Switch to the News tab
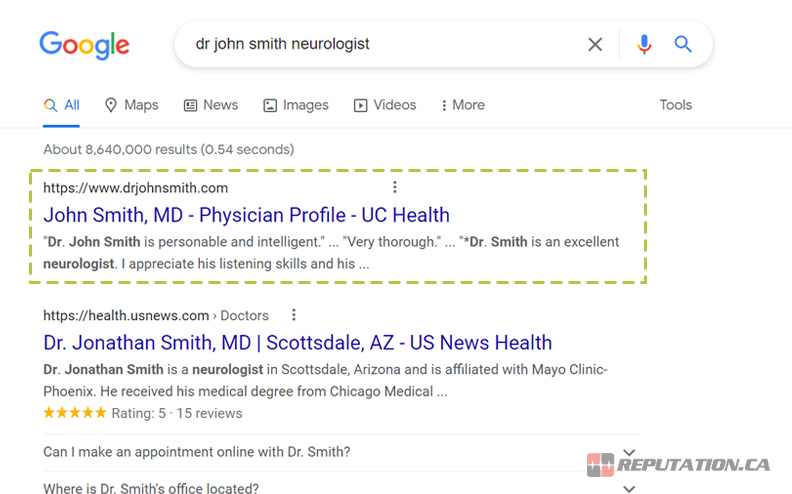This screenshot has height=494, width=792. [x=210, y=105]
